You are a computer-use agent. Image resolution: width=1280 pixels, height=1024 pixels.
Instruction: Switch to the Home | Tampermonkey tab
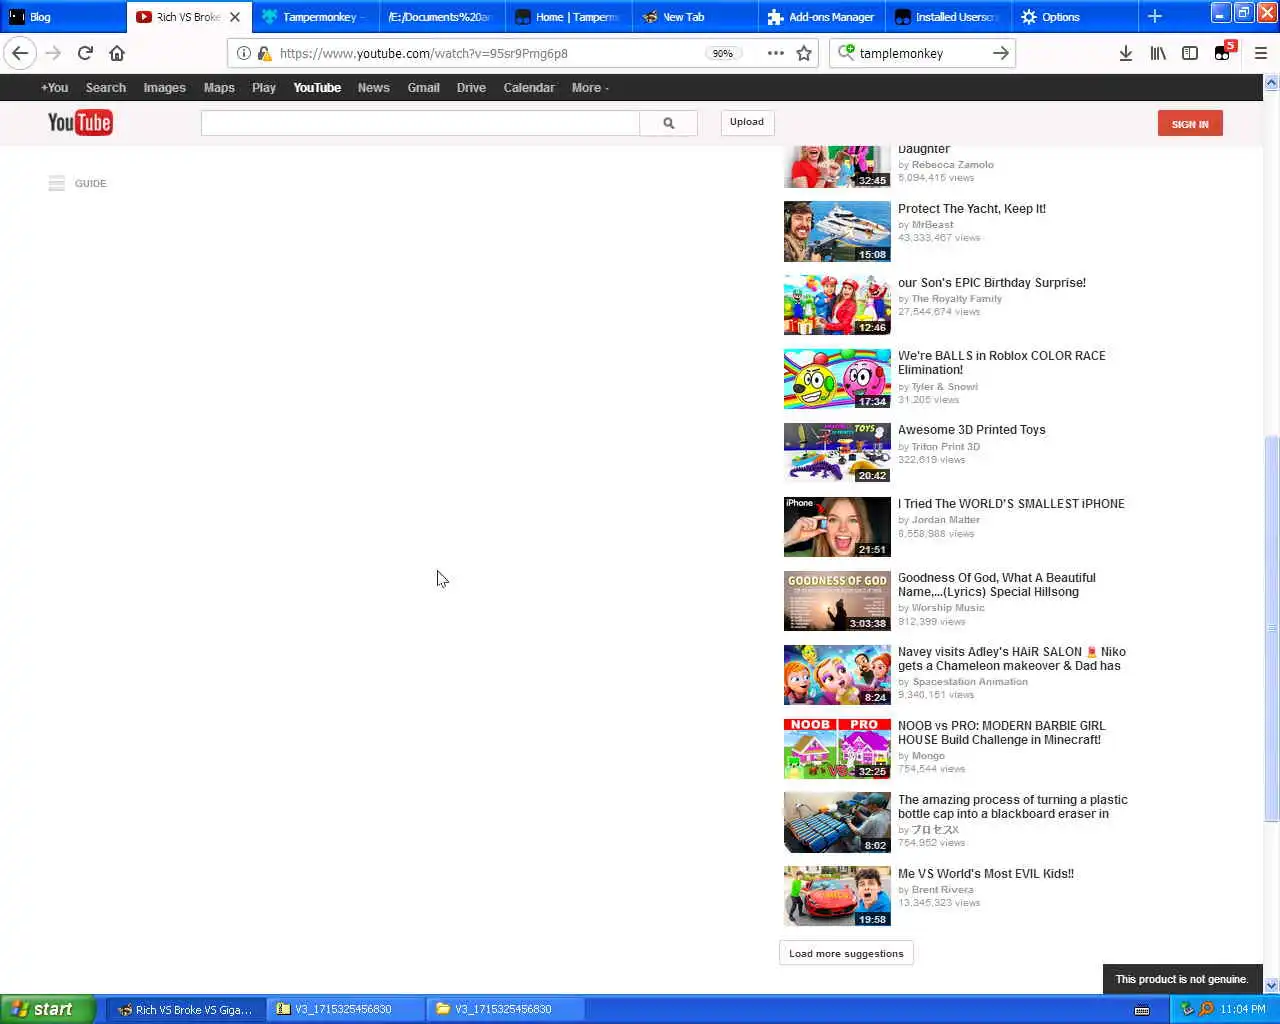[x=569, y=17]
